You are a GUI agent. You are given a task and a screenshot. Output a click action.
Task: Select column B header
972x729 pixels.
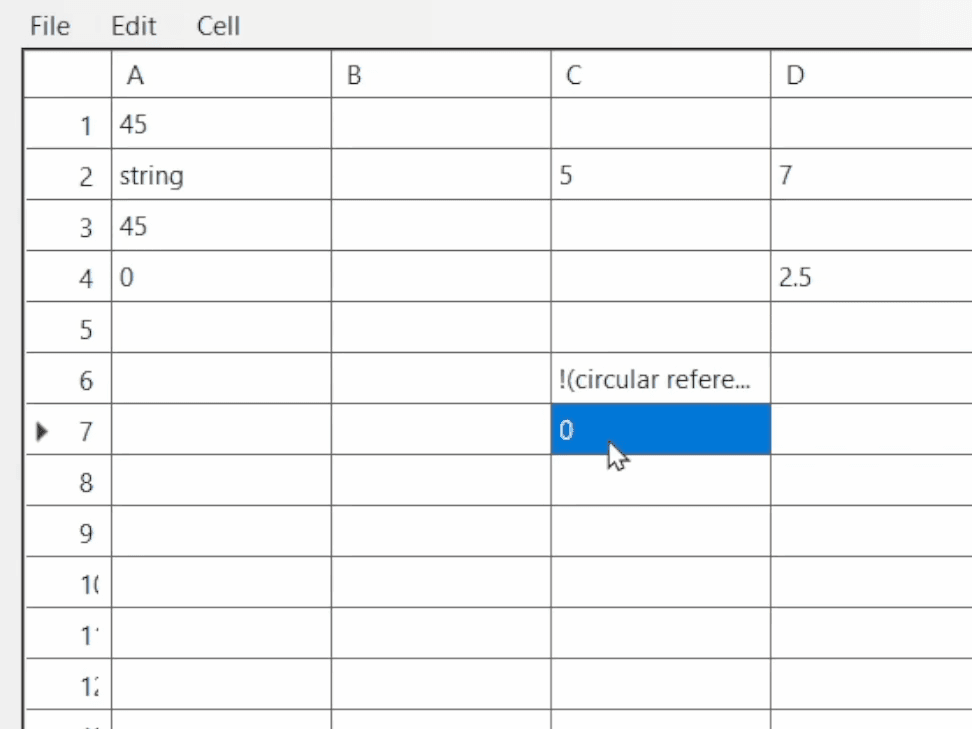tap(441, 74)
